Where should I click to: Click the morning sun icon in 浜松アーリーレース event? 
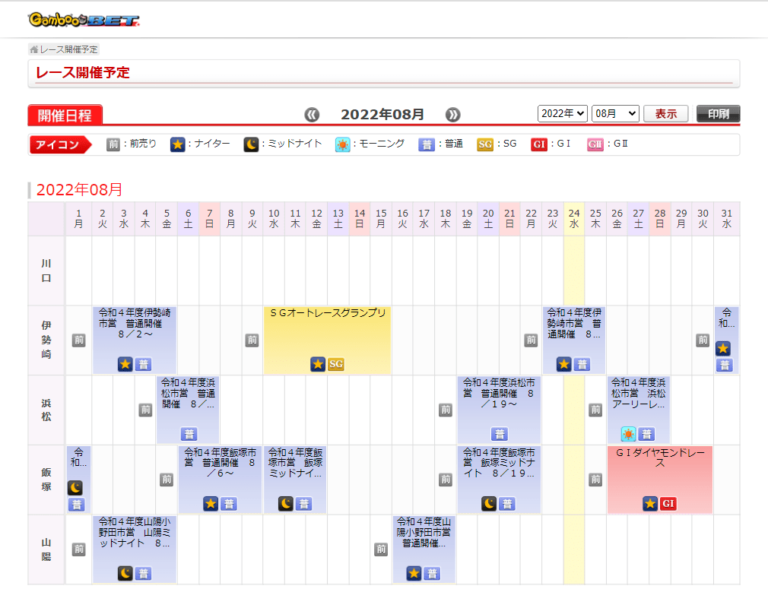[627, 434]
